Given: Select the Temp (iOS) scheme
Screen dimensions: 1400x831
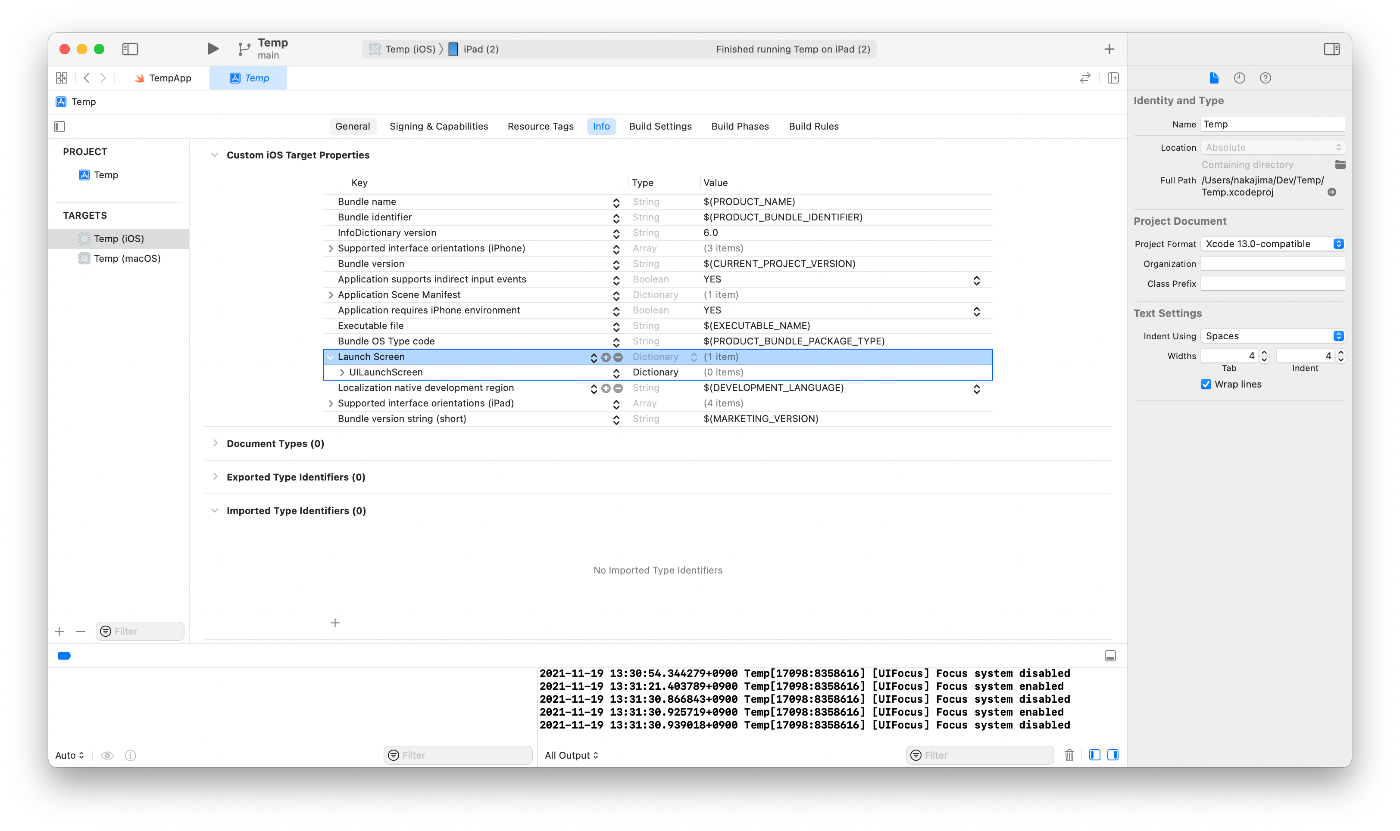Looking at the screenshot, I should (x=402, y=49).
